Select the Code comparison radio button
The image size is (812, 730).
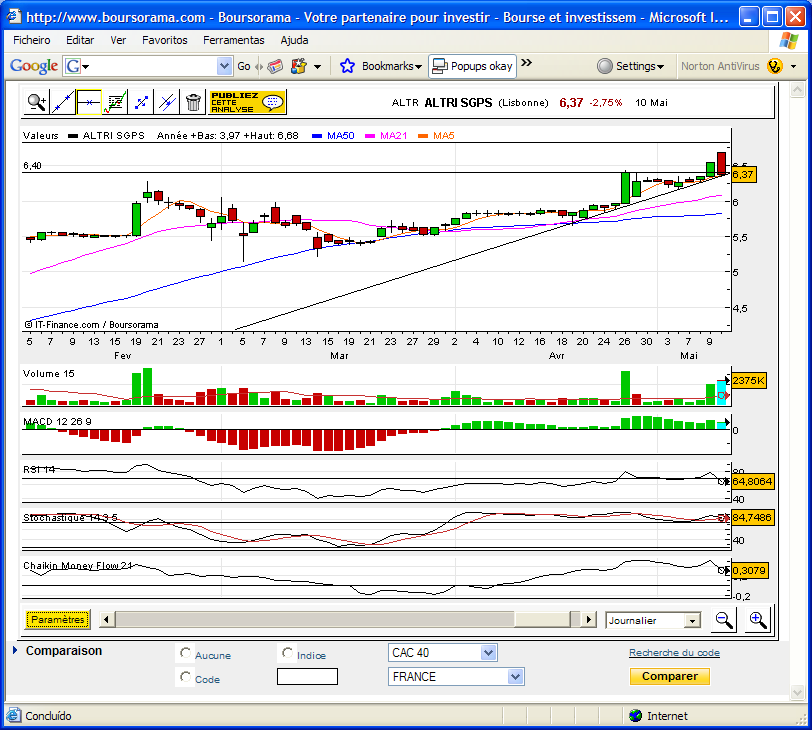tap(185, 677)
